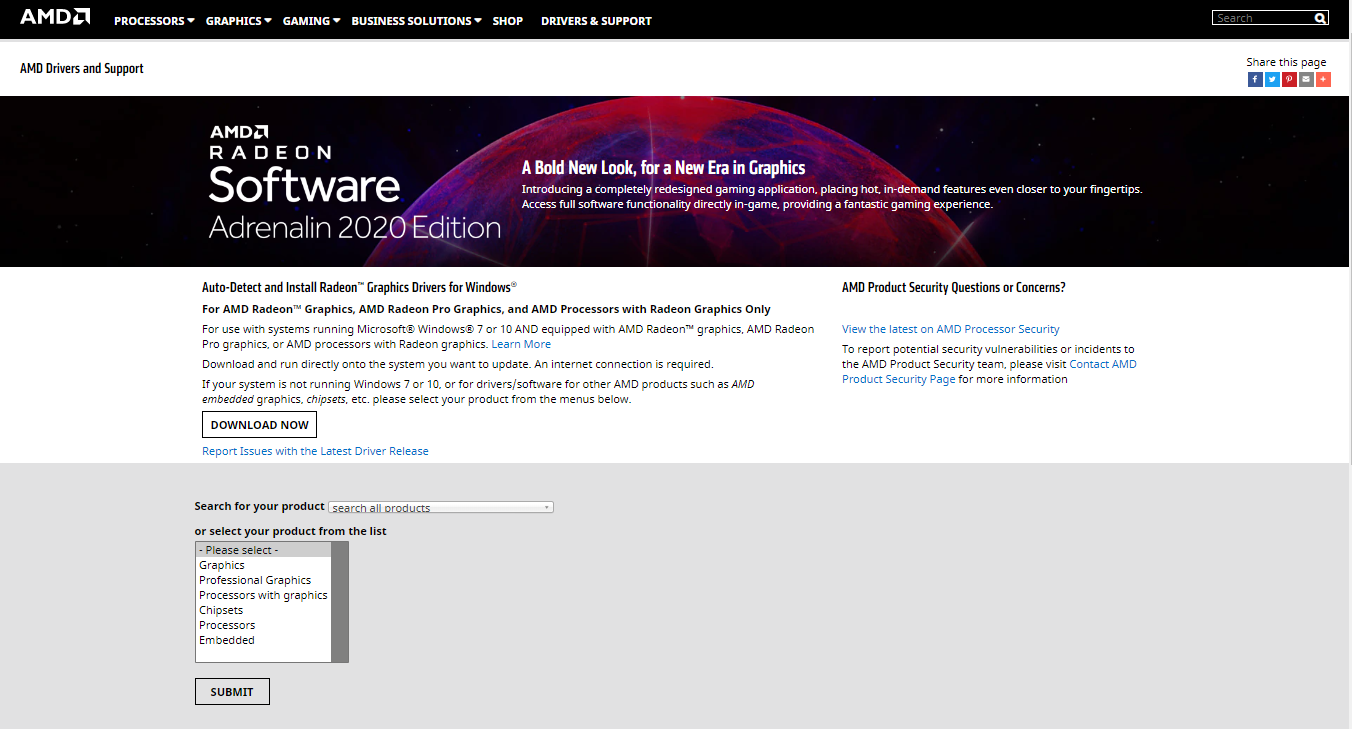The width and height of the screenshot is (1352, 729).
Task: Share this page on Pinterest
Action: (x=1289, y=80)
